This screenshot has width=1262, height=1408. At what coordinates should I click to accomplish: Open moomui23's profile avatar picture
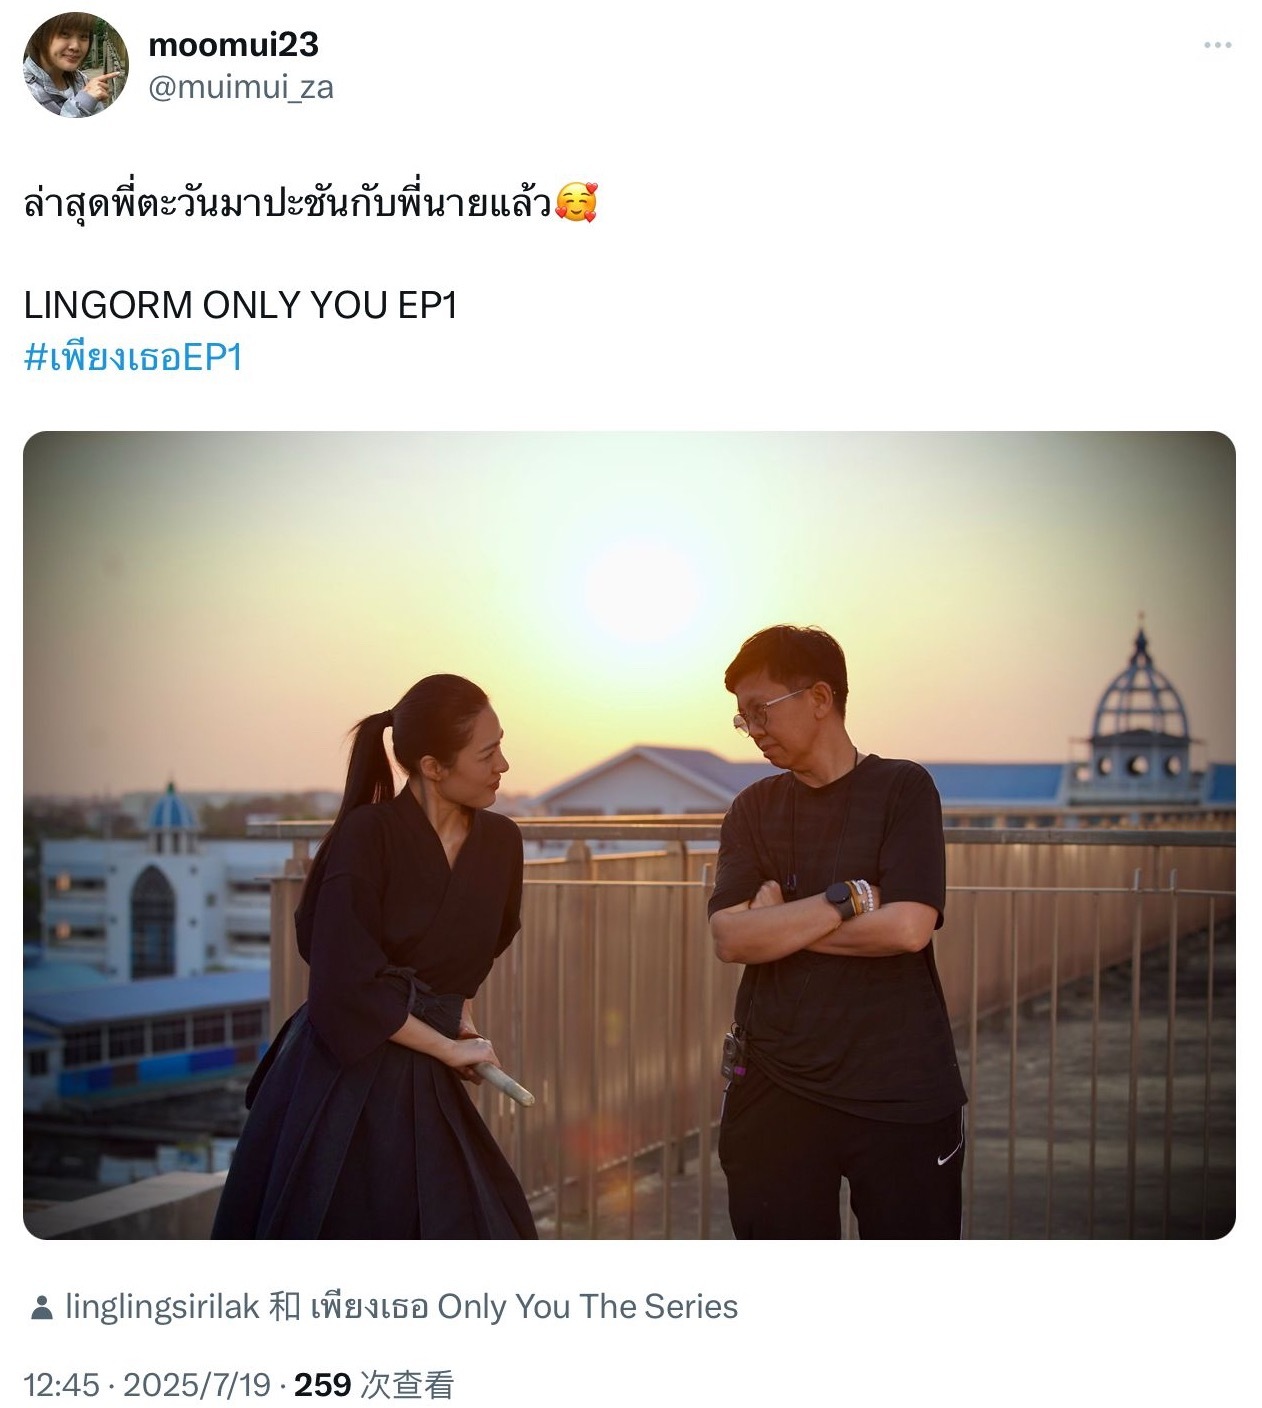76,65
